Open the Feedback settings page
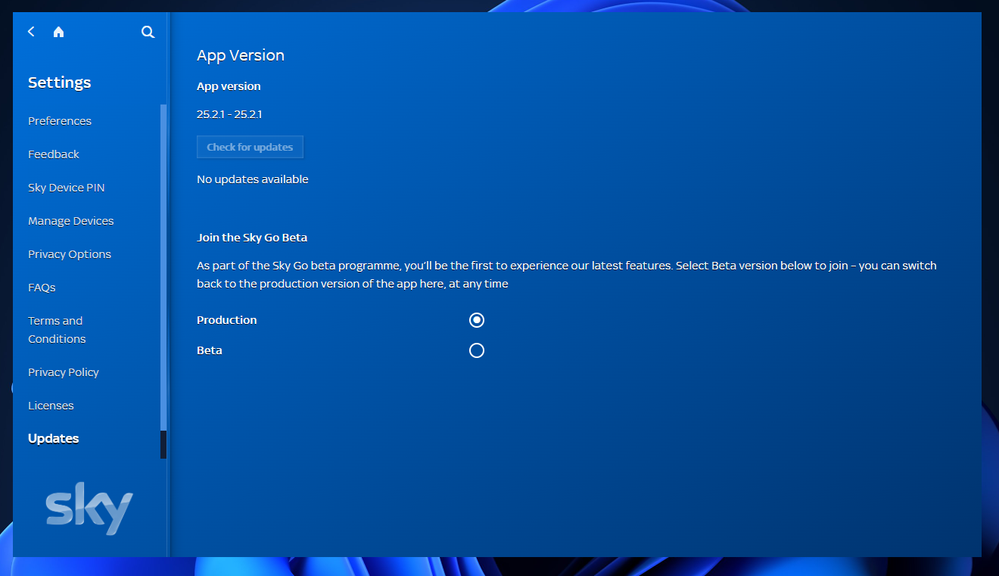 53,154
